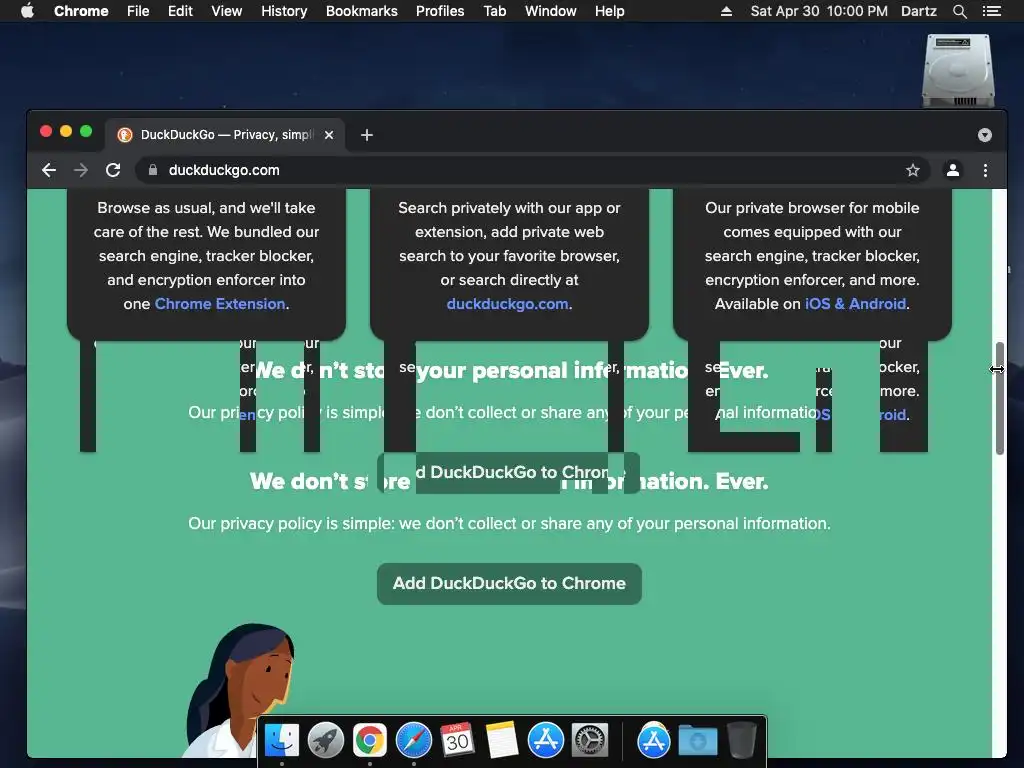This screenshot has width=1024, height=768.
Task: Open the Edit menu
Action: [180, 11]
